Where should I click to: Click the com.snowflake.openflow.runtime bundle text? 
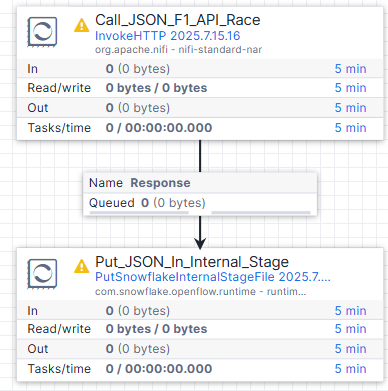(200, 292)
